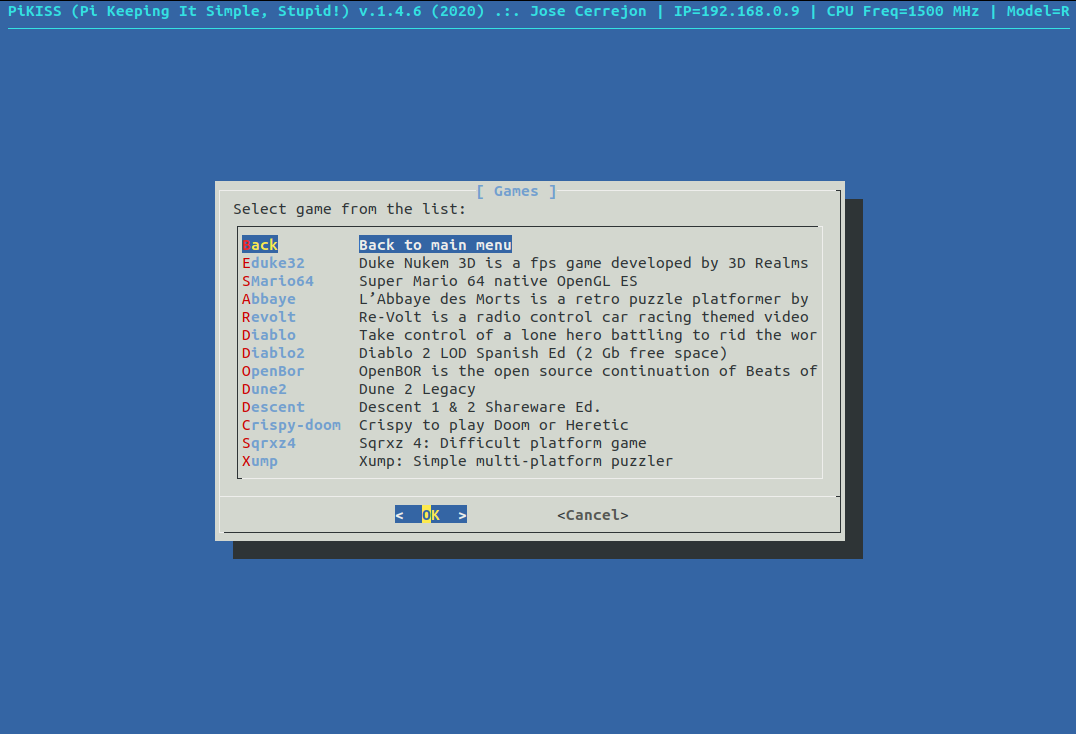
Task: Click 'Diablo 2 LOD Spanish Ed' description
Action: [543, 353]
